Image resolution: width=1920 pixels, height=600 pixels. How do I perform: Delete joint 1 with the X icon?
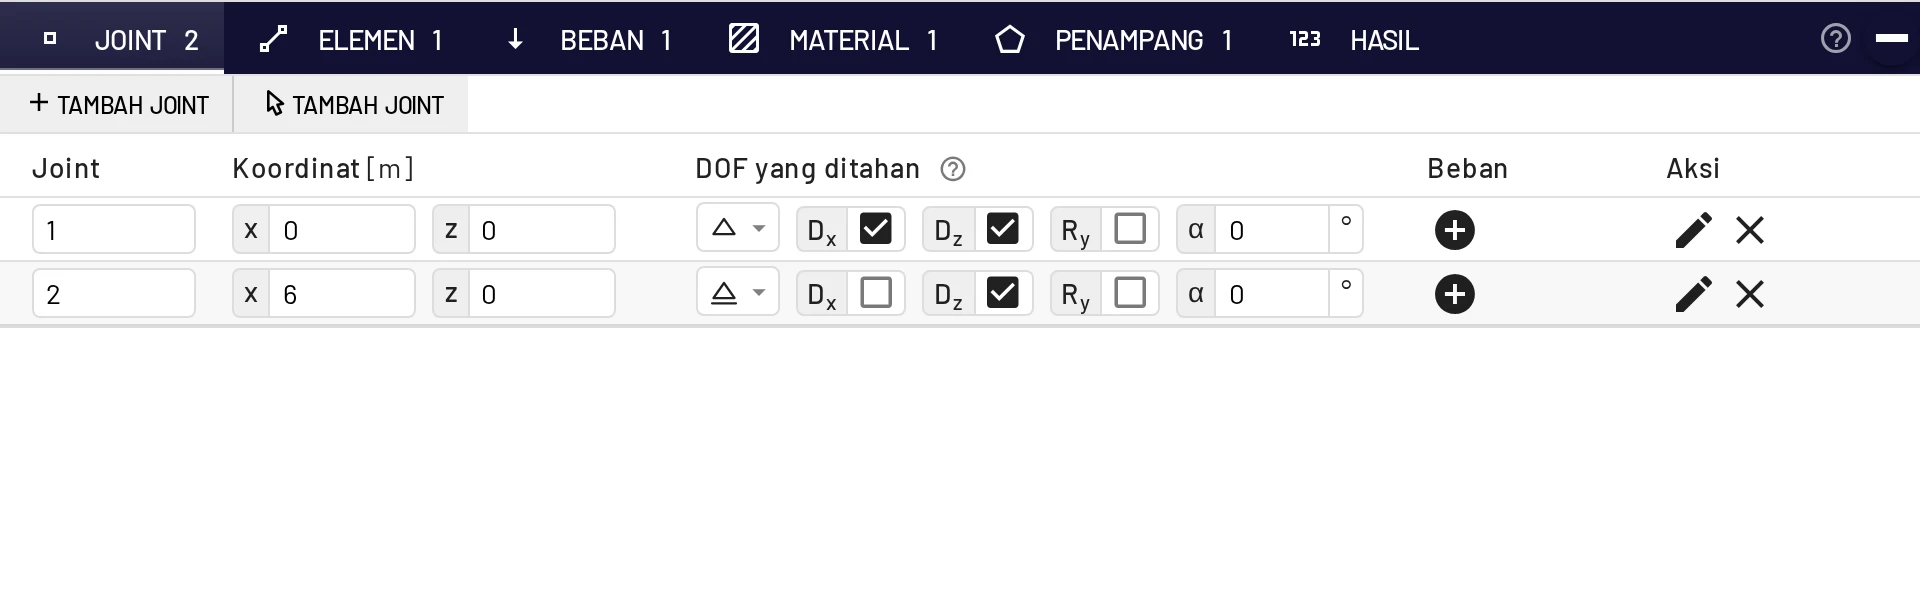[x=1750, y=230]
